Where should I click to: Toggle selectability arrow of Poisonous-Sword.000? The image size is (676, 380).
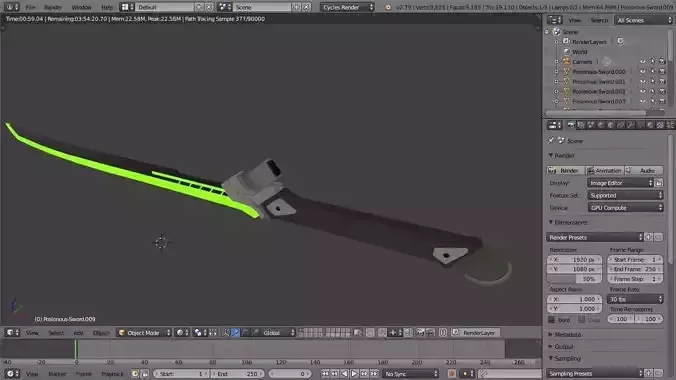(x=653, y=72)
